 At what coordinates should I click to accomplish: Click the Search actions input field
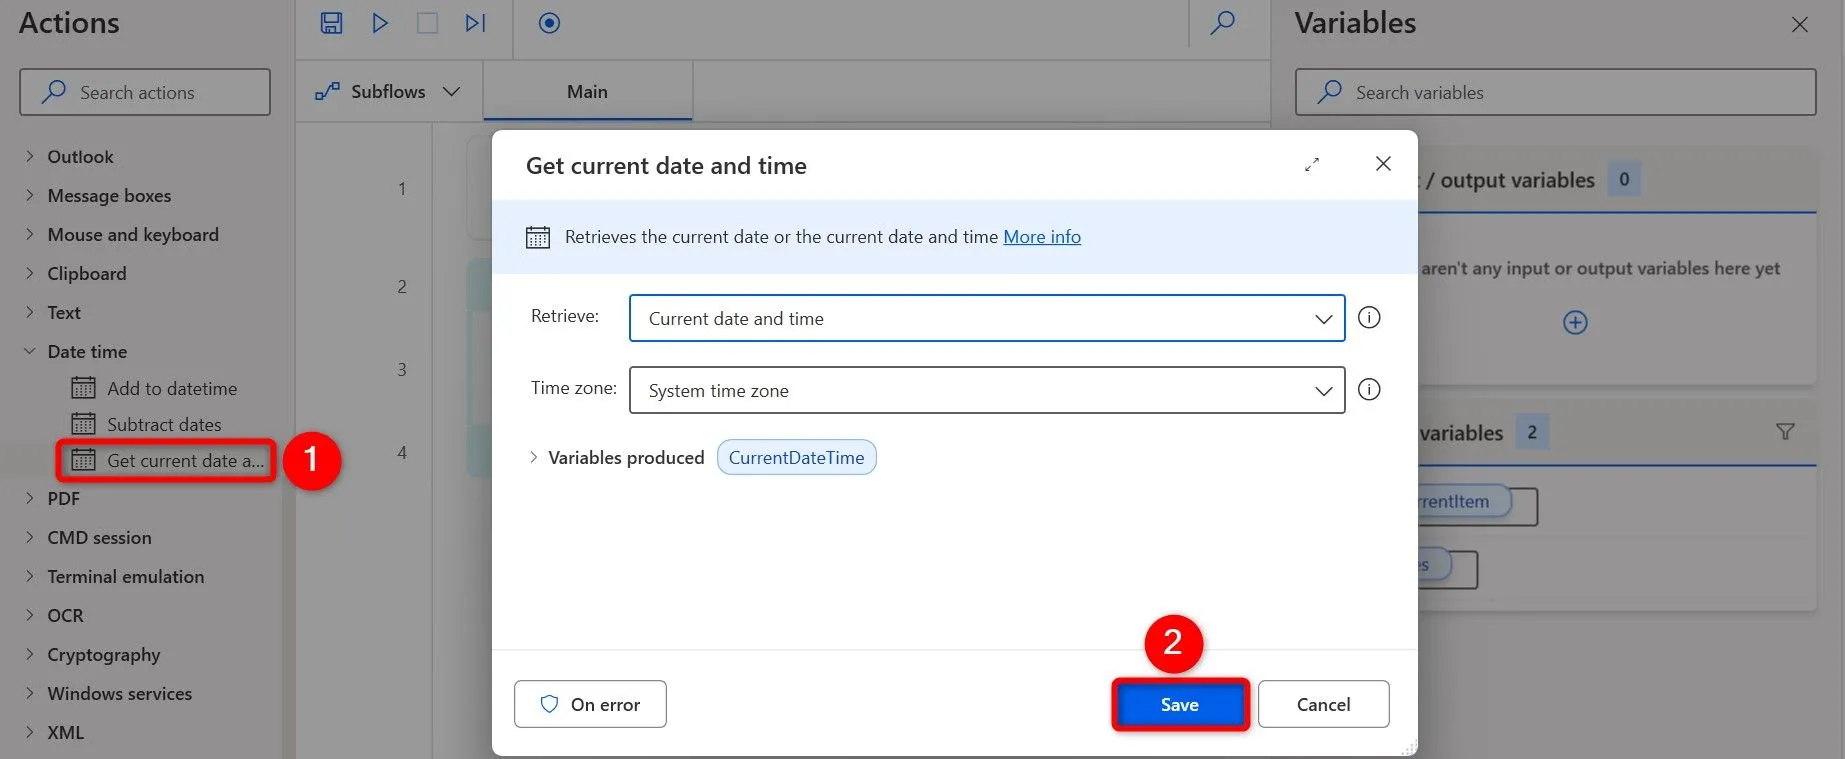tap(145, 93)
